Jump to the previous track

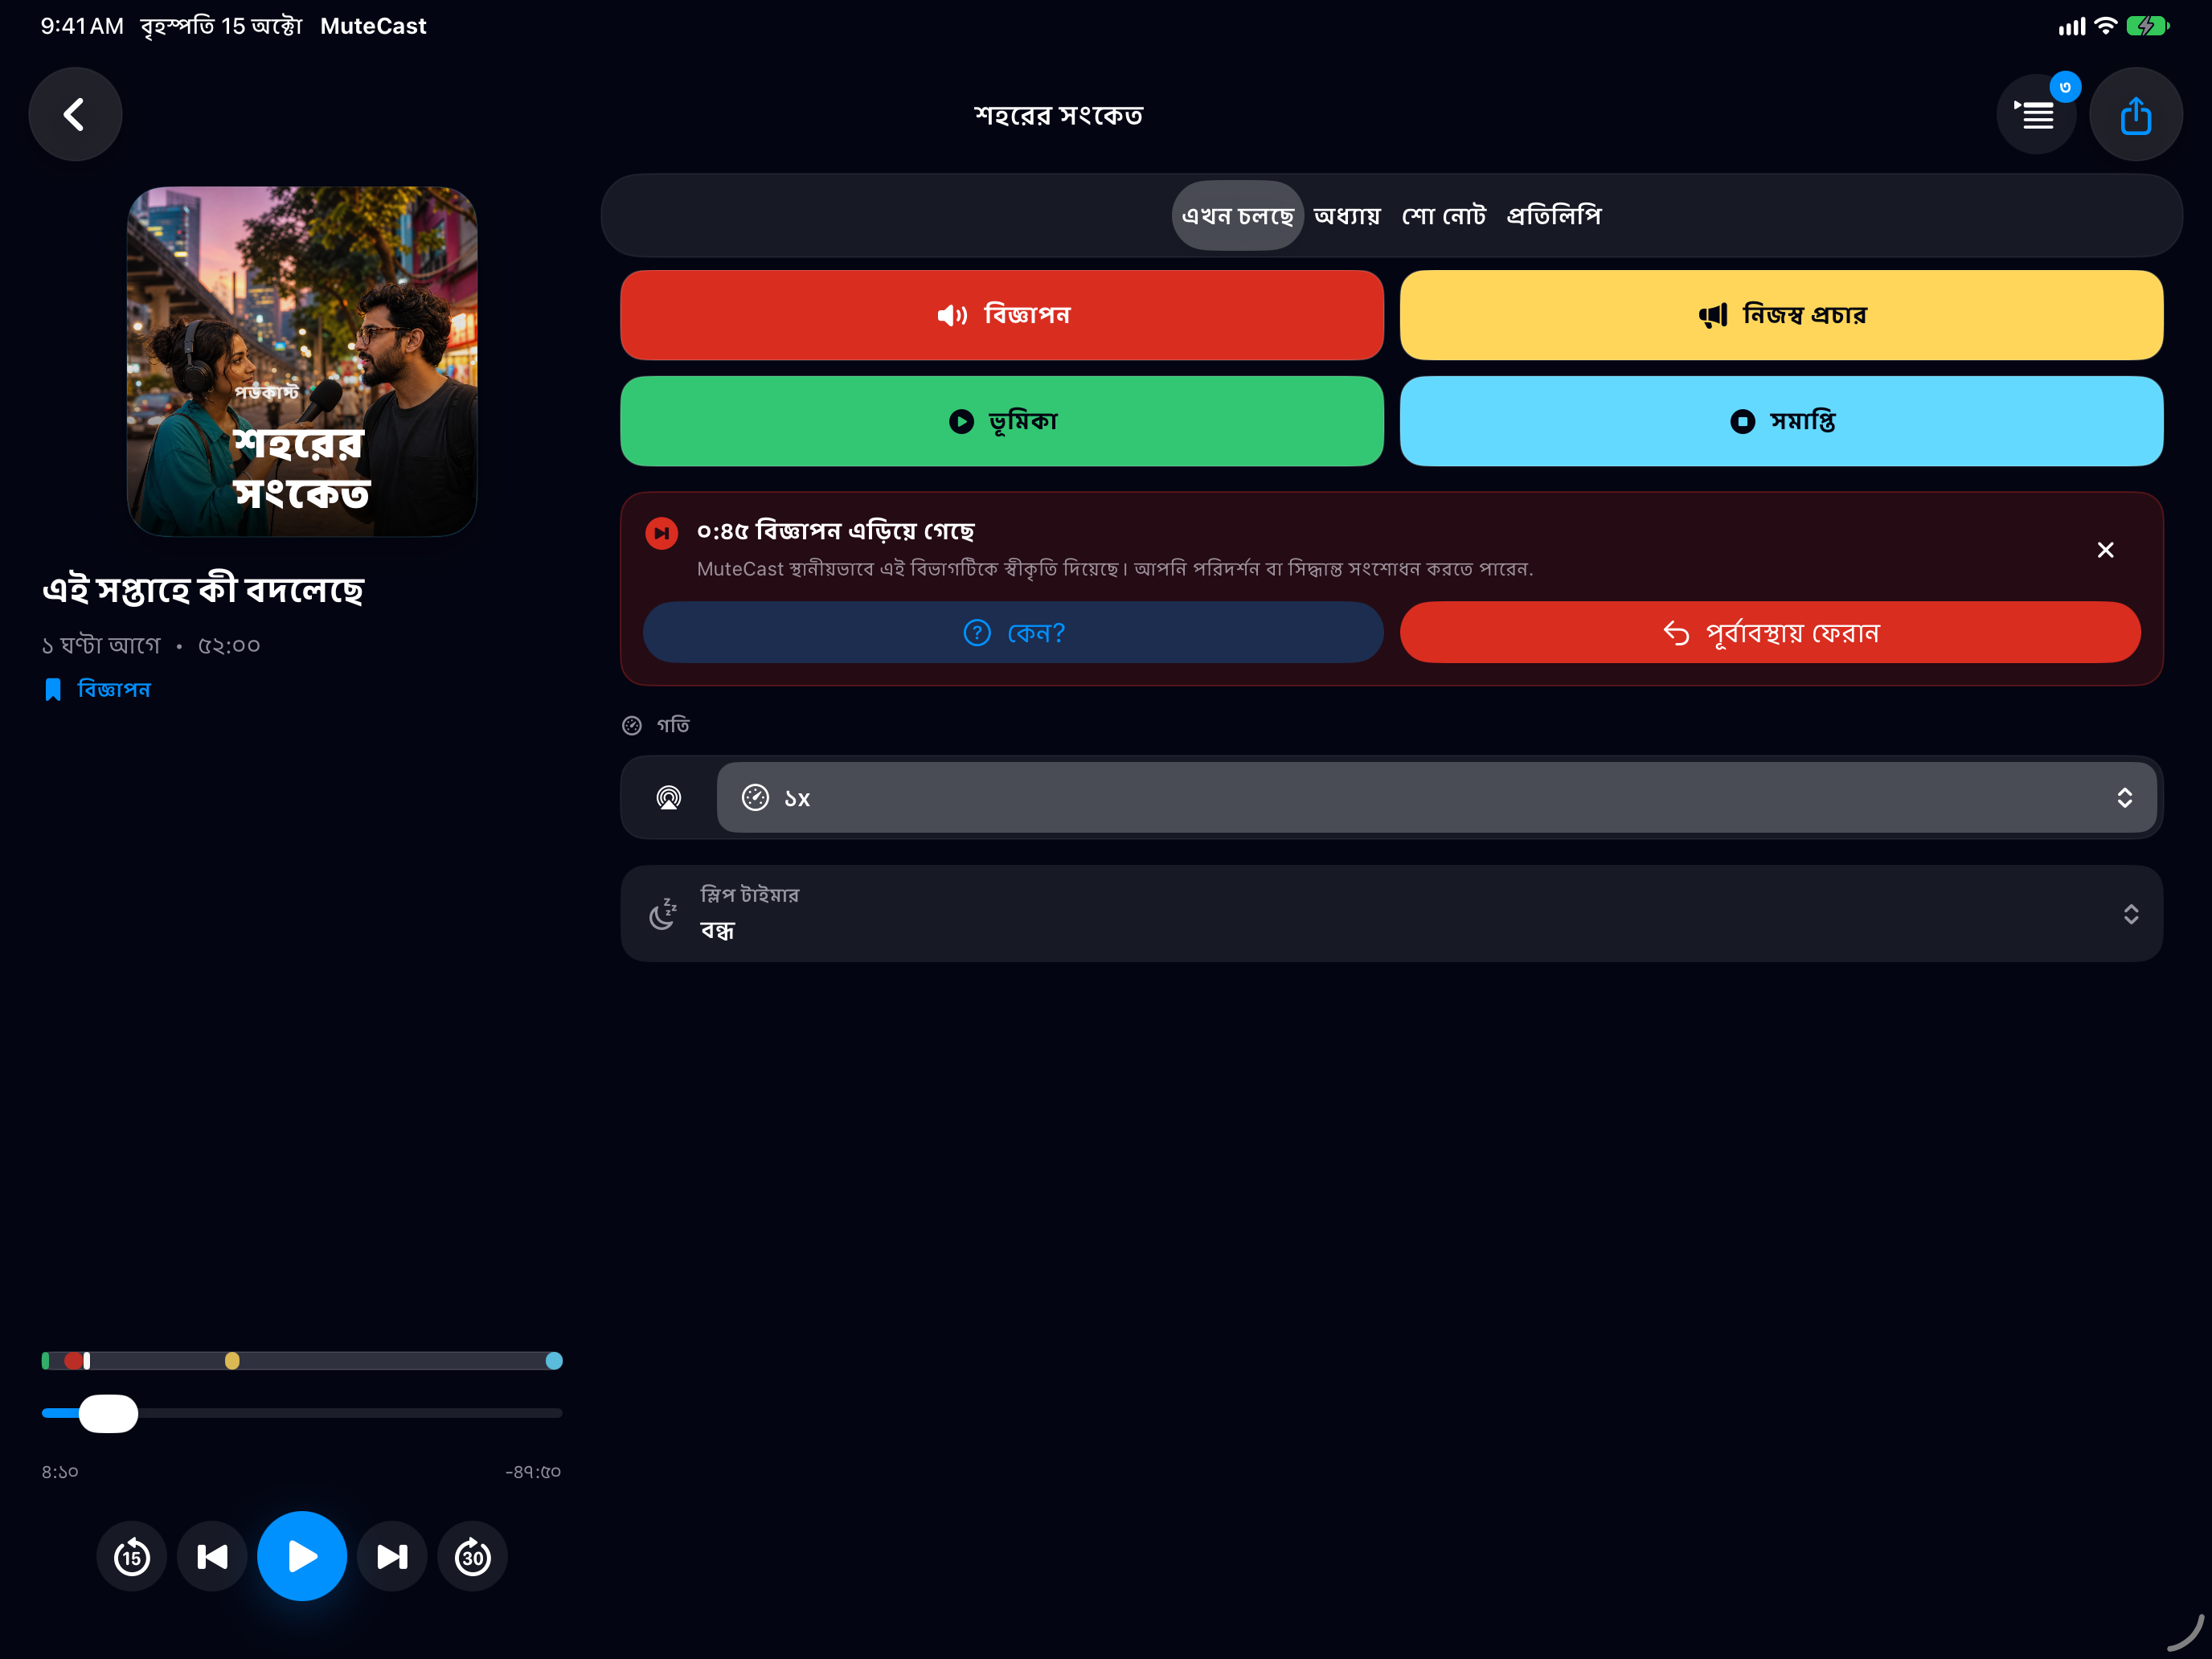[x=212, y=1556]
